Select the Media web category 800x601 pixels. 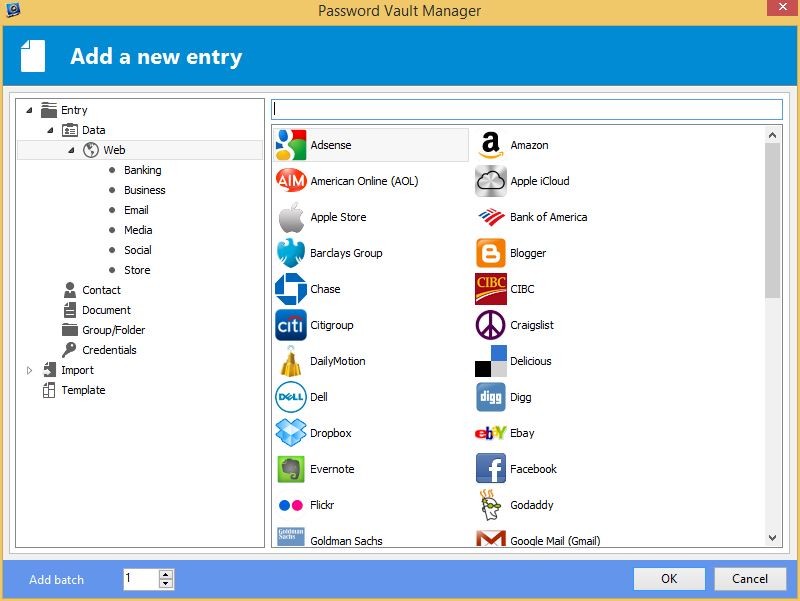click(x=138, y=230)
